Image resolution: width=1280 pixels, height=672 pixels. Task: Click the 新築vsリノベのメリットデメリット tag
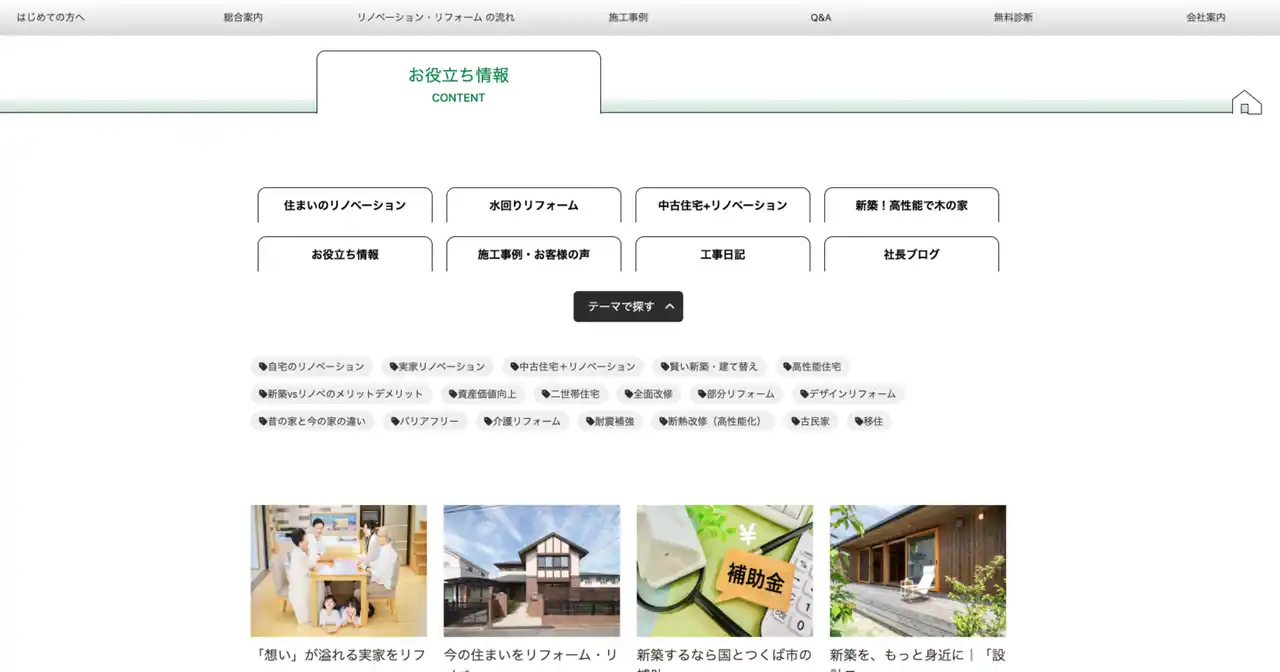click(341, 394)
